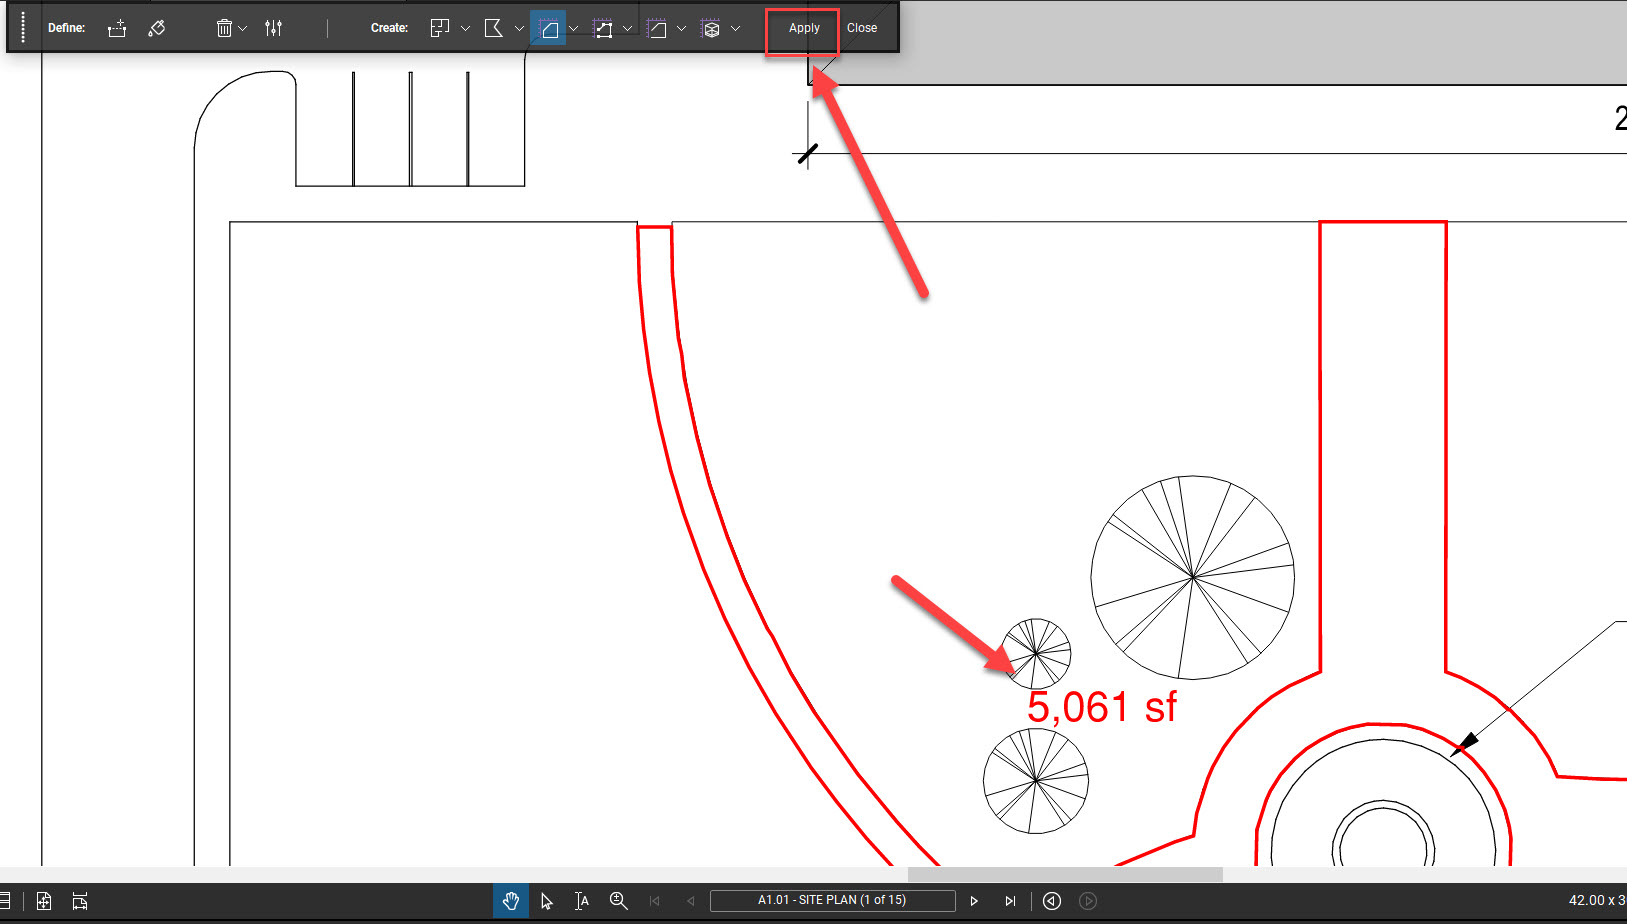Image resolution: width=1627 pixels, height=924 pixels.
Task: Click the Apply button
Action: click(x=804, y=28)
